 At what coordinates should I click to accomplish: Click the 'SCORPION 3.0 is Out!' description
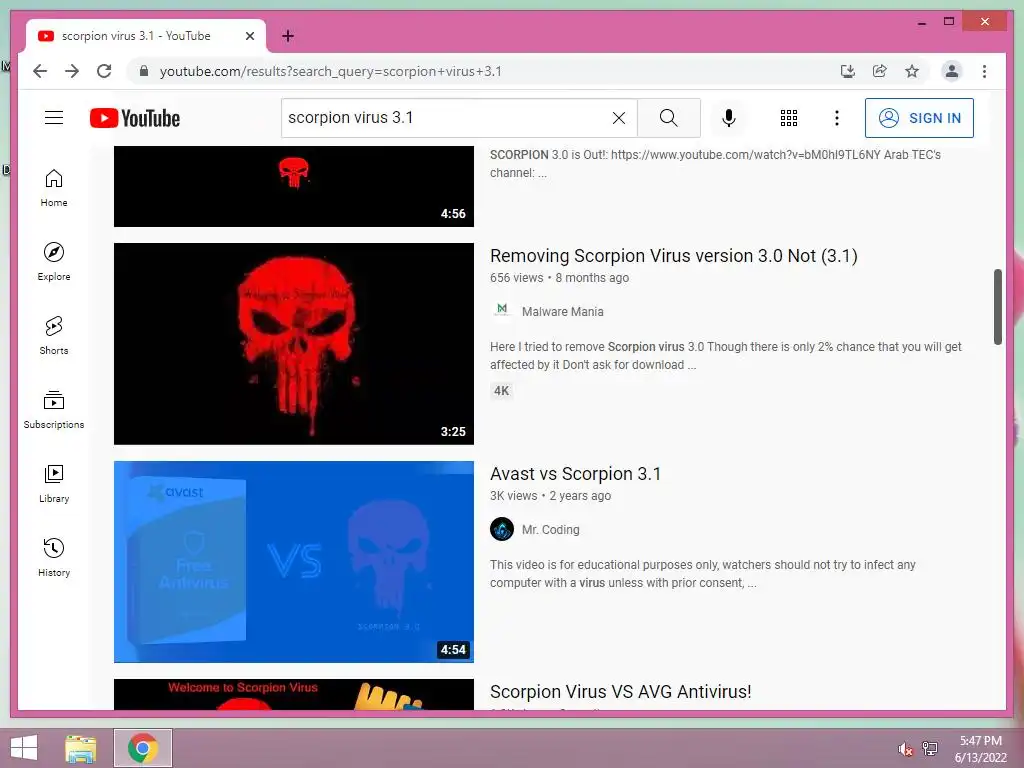point(715,163)
